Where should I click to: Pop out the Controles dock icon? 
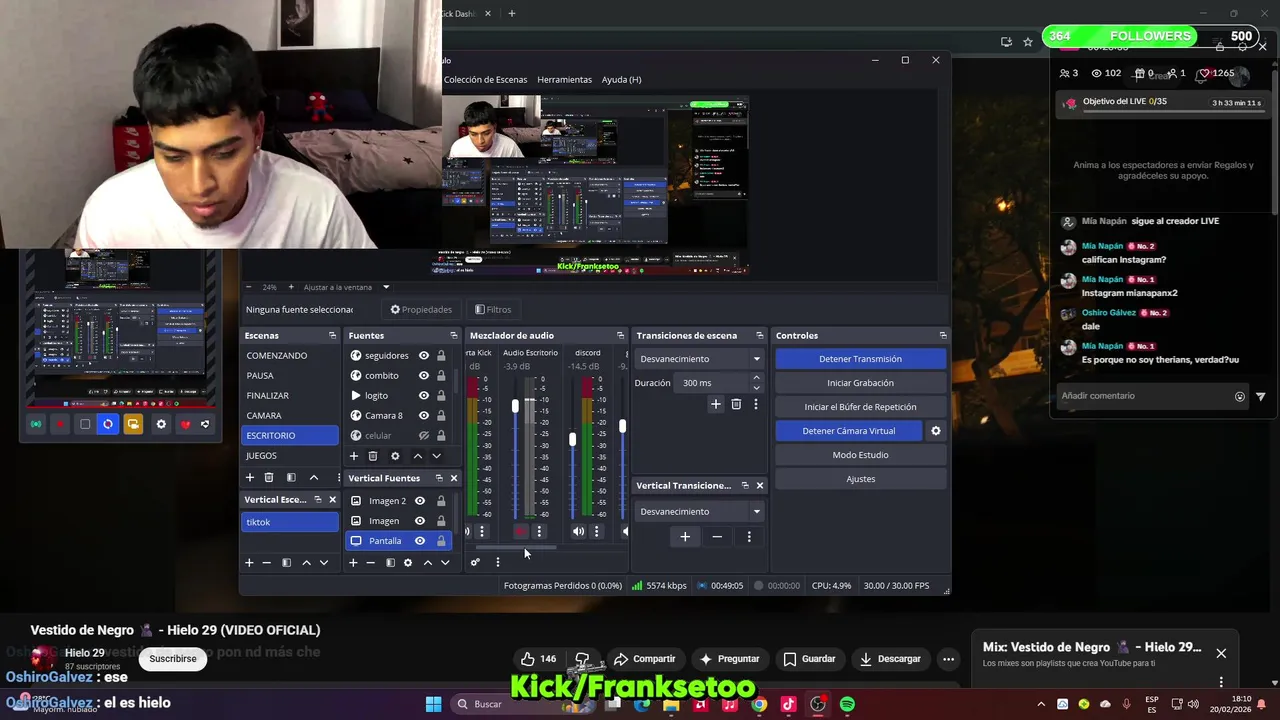[x=942, y=335]
